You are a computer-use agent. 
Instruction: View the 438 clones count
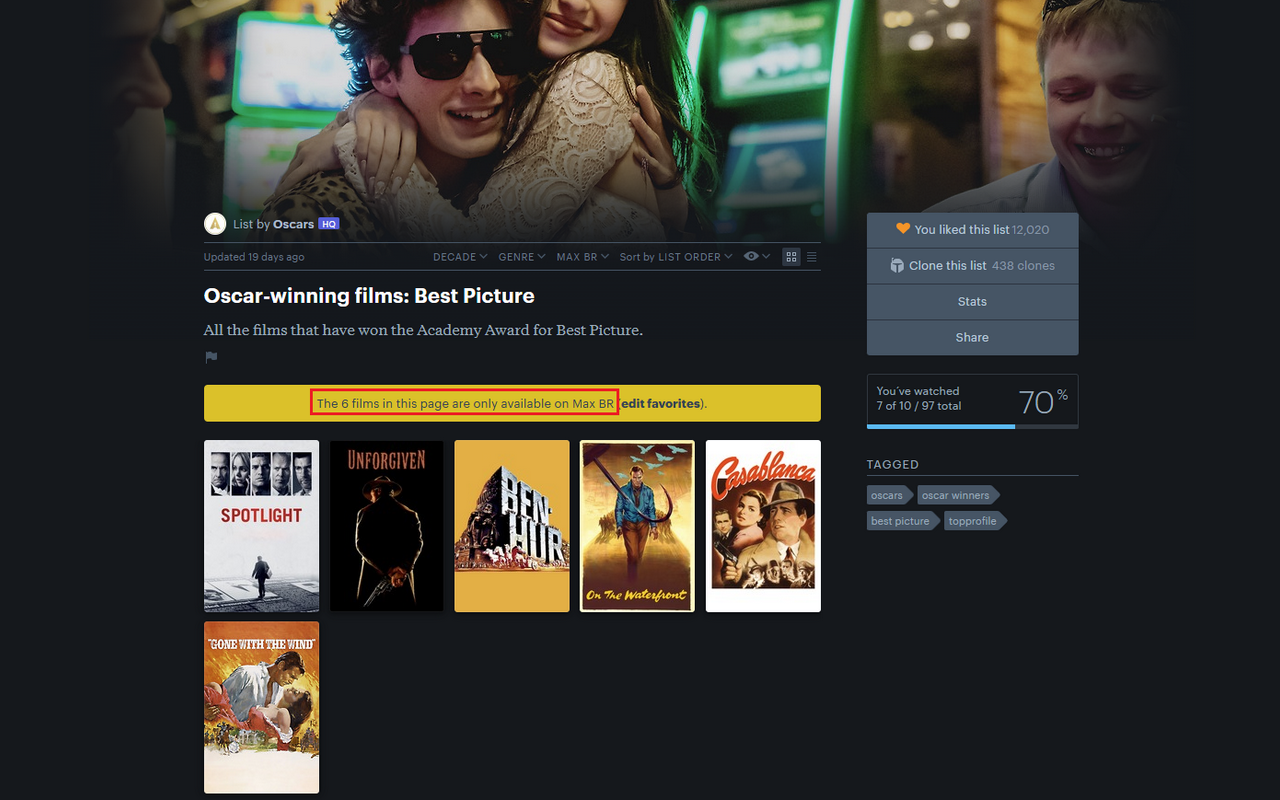click(x=1023, y=266)
